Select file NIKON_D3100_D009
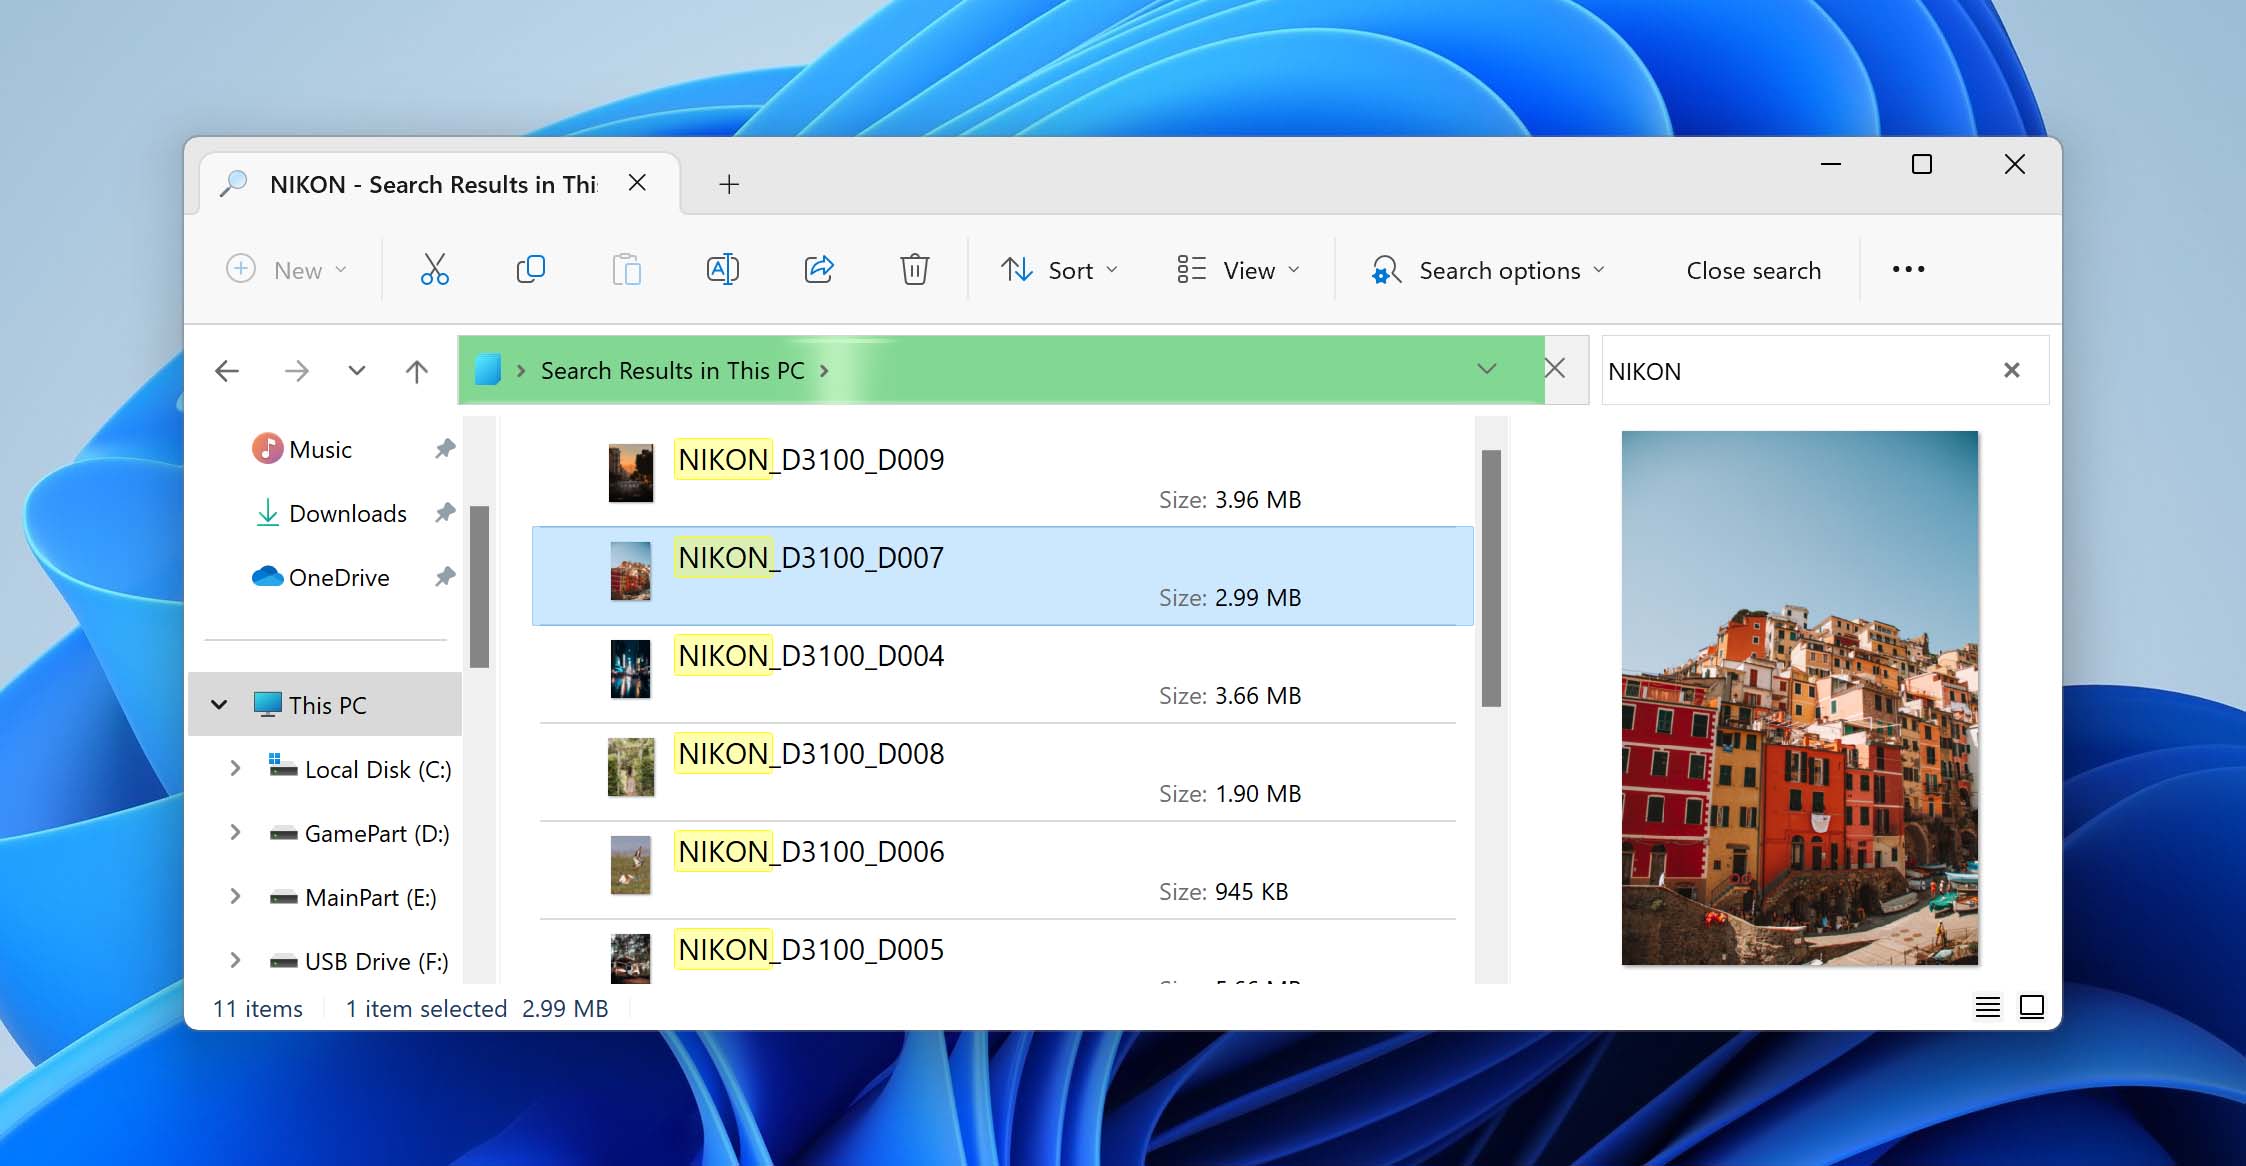Viewport: 2246px width, 1166px height. pyautogui.click(x=1002, y=478)
